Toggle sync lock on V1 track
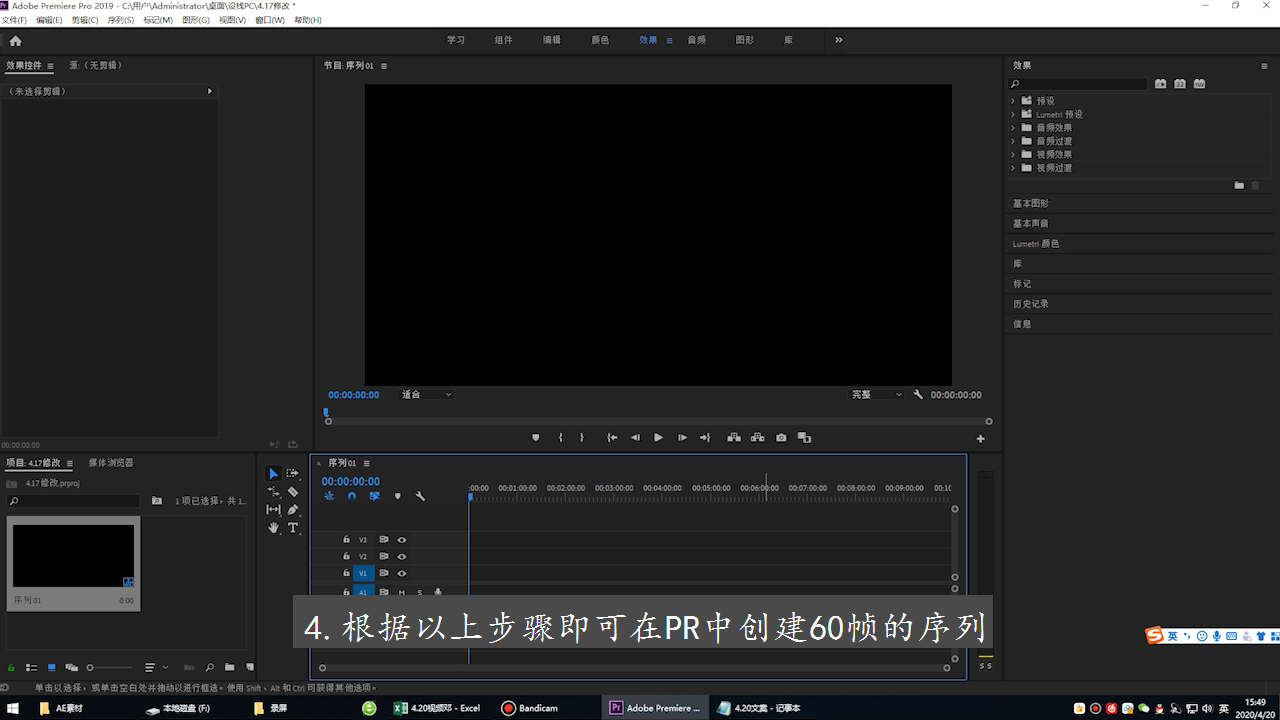The width and height of the screenshot is (1280, 720). 383,574
